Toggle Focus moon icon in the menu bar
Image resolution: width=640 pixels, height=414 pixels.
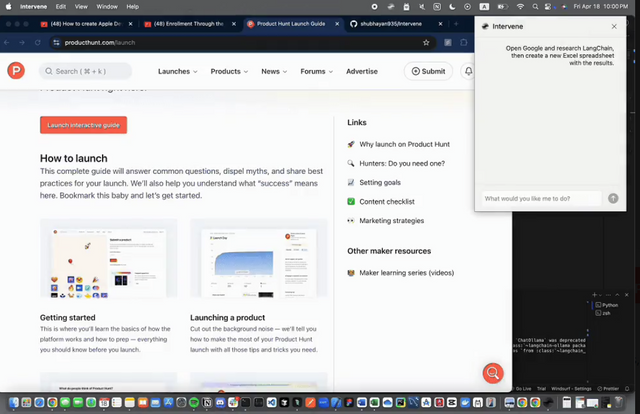(452, 7)
